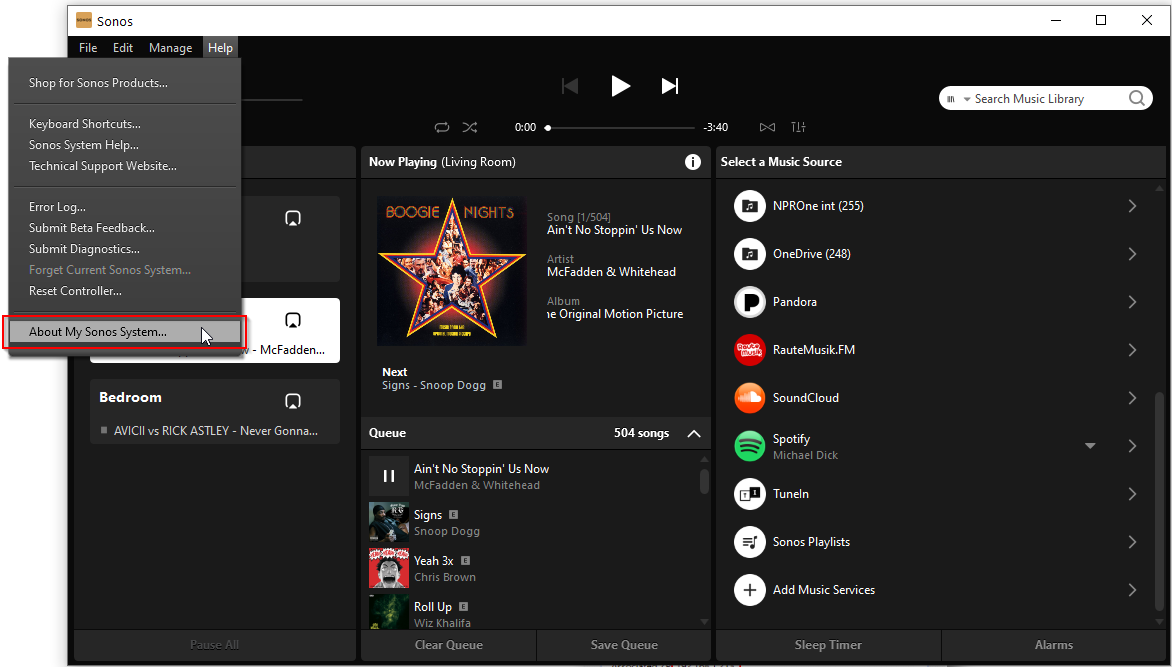Open the Sonos Playlists icon
Image resolution: width=1172 pixels, height=667 pixels.
(x=750, y=542)
